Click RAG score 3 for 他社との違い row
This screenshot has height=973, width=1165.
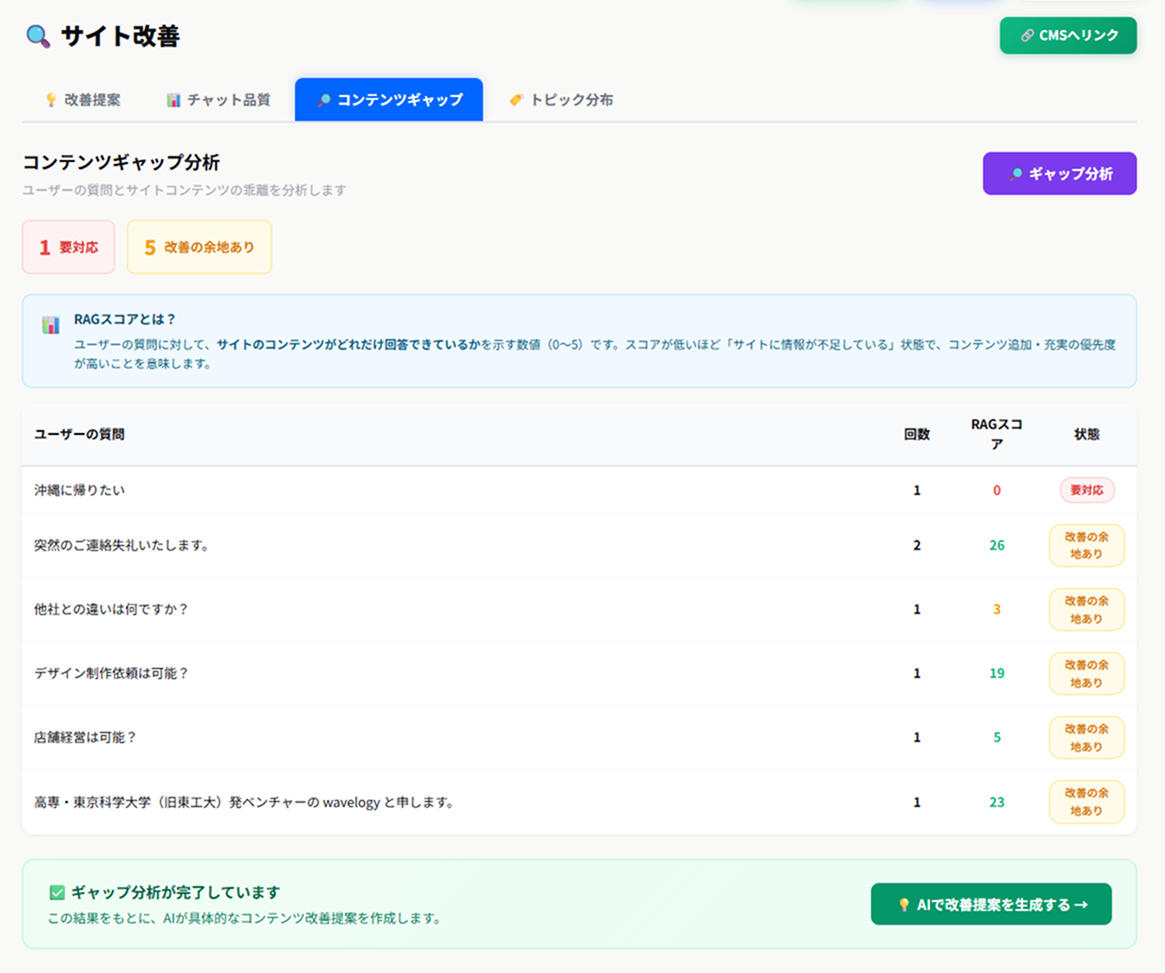996,609
